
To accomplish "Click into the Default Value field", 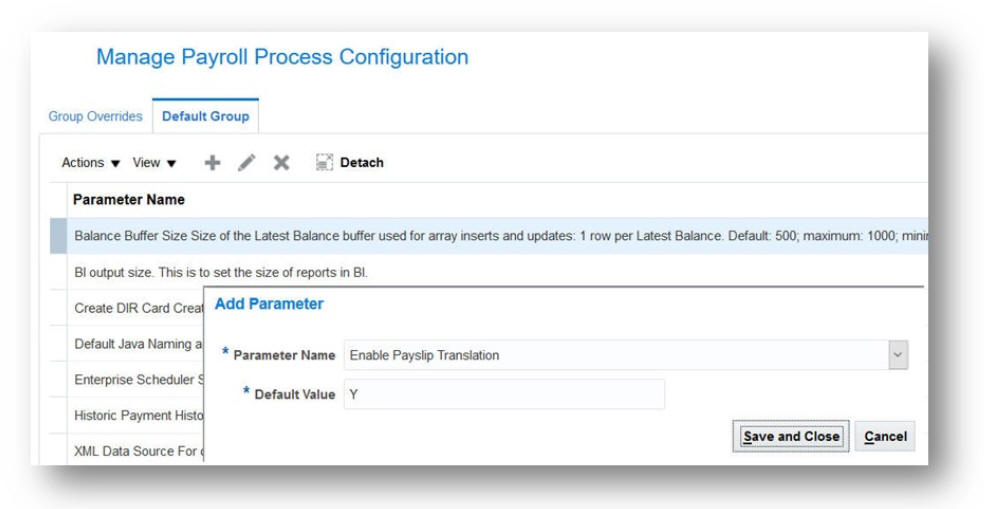I will point(503,394).
